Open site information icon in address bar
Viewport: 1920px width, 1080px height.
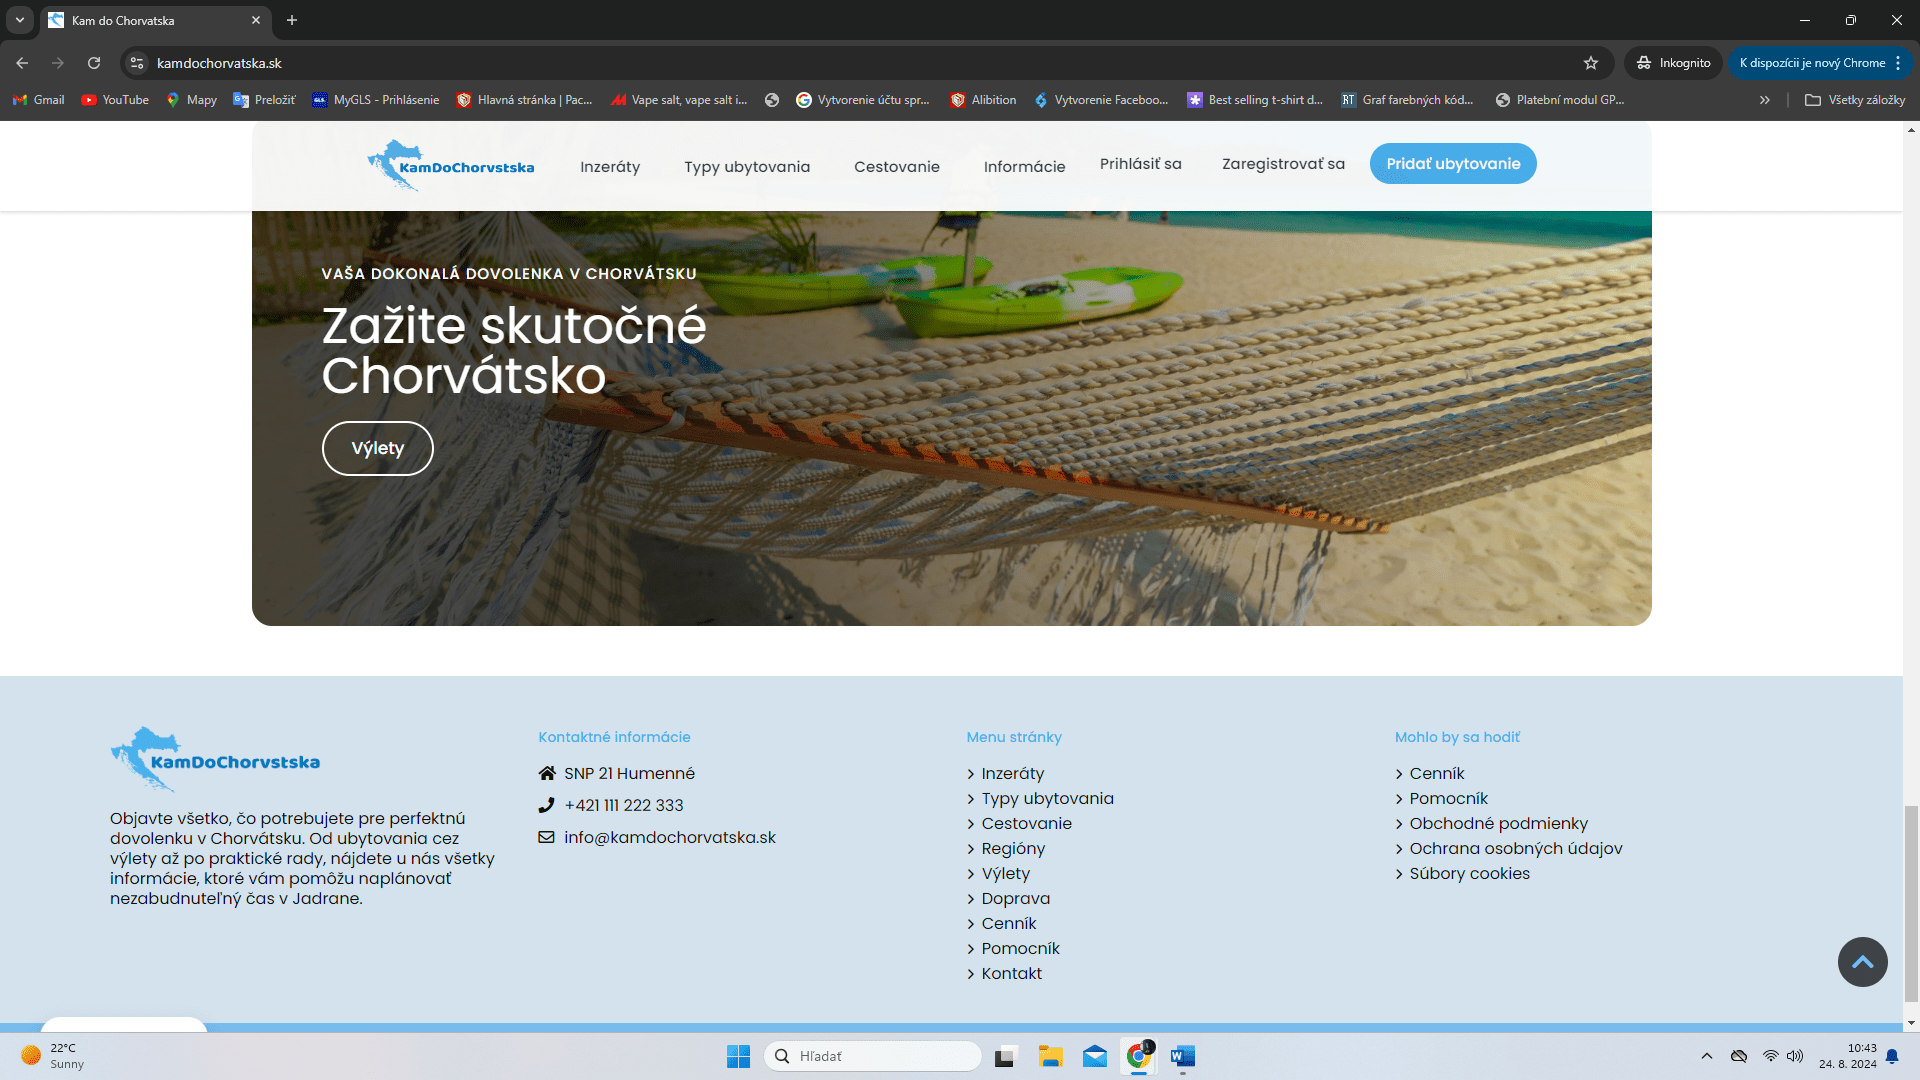pos(137,63)
